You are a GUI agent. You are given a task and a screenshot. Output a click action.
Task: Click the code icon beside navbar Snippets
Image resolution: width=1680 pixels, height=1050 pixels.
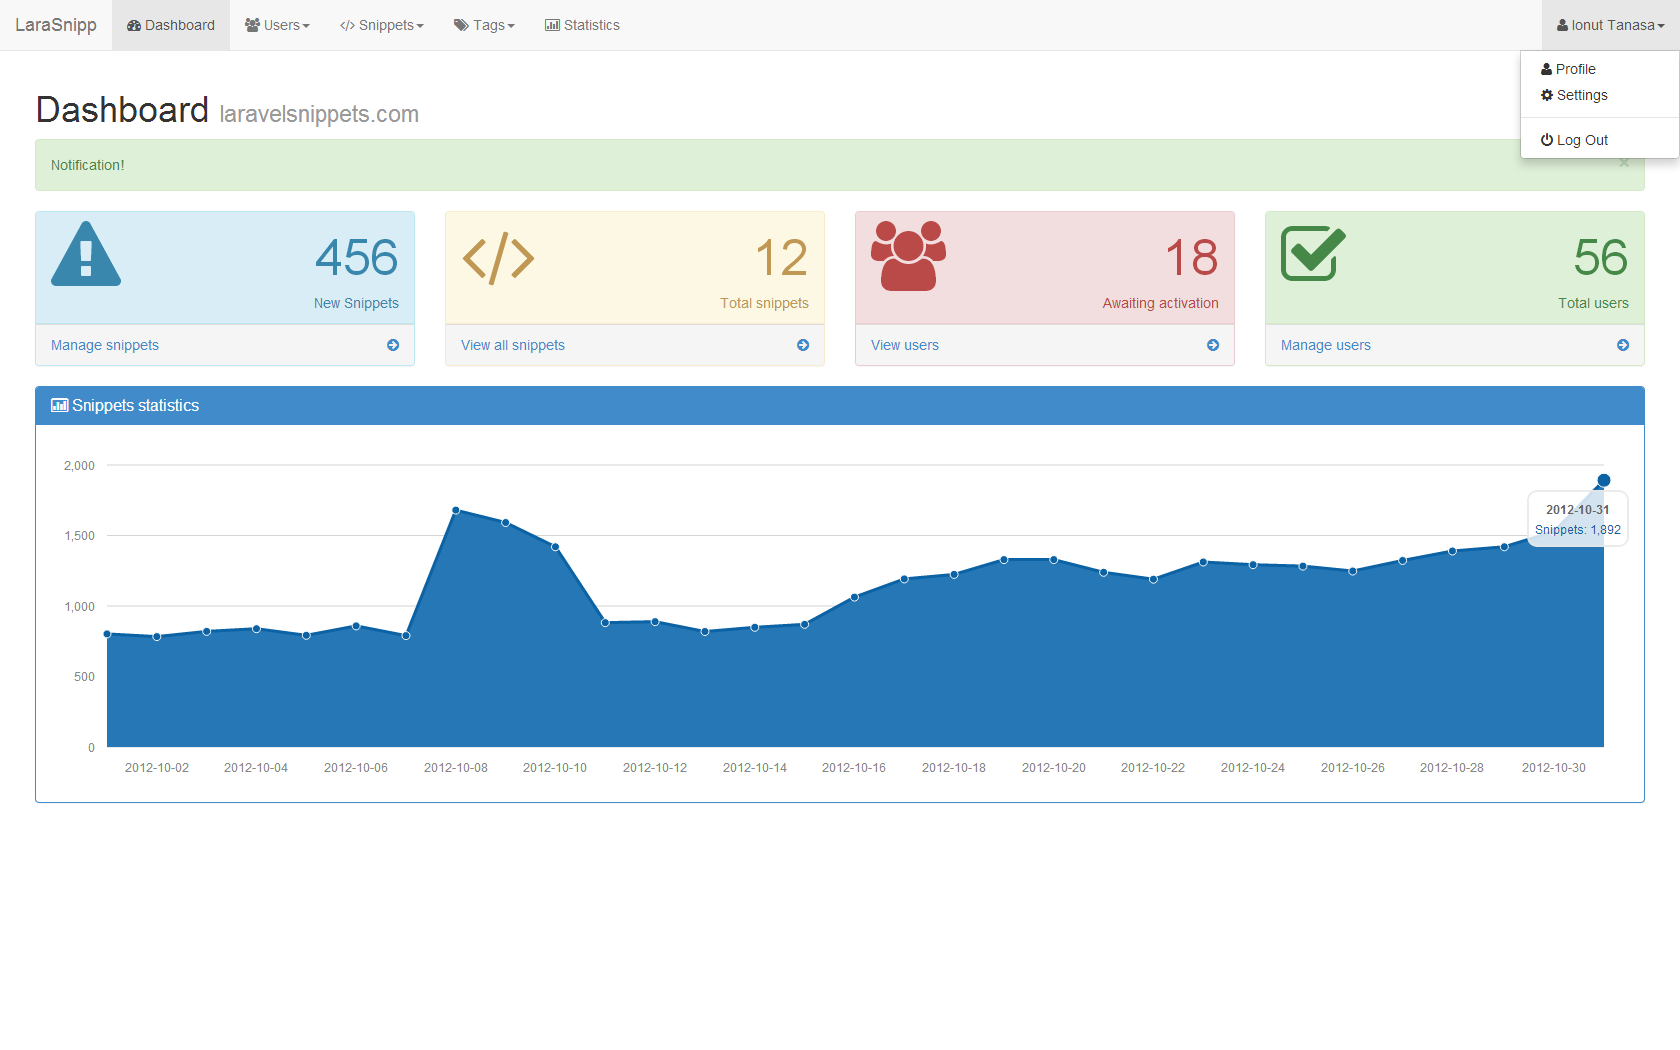point(347,25)
